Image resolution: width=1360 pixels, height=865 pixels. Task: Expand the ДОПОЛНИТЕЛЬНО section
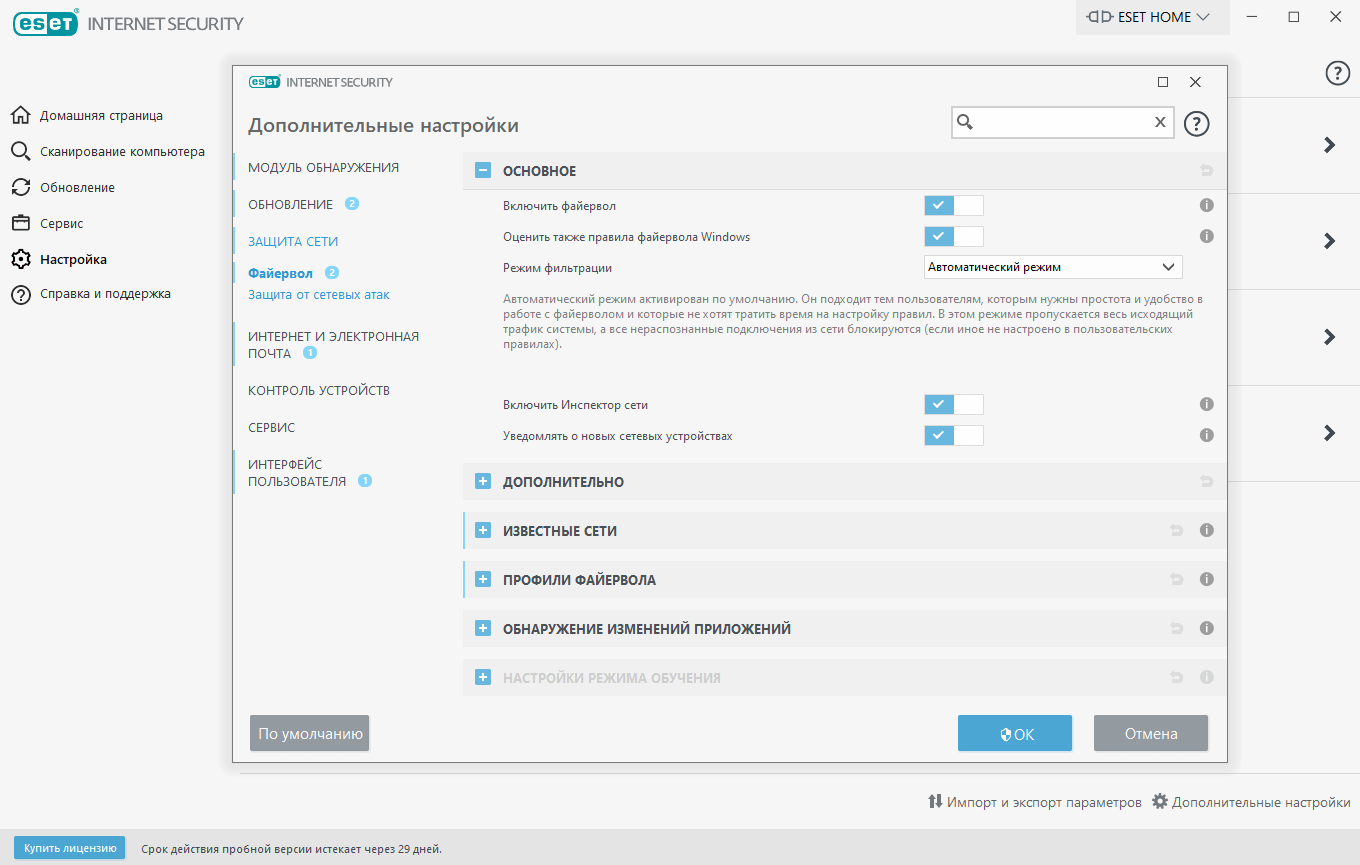tap(483, 482)
